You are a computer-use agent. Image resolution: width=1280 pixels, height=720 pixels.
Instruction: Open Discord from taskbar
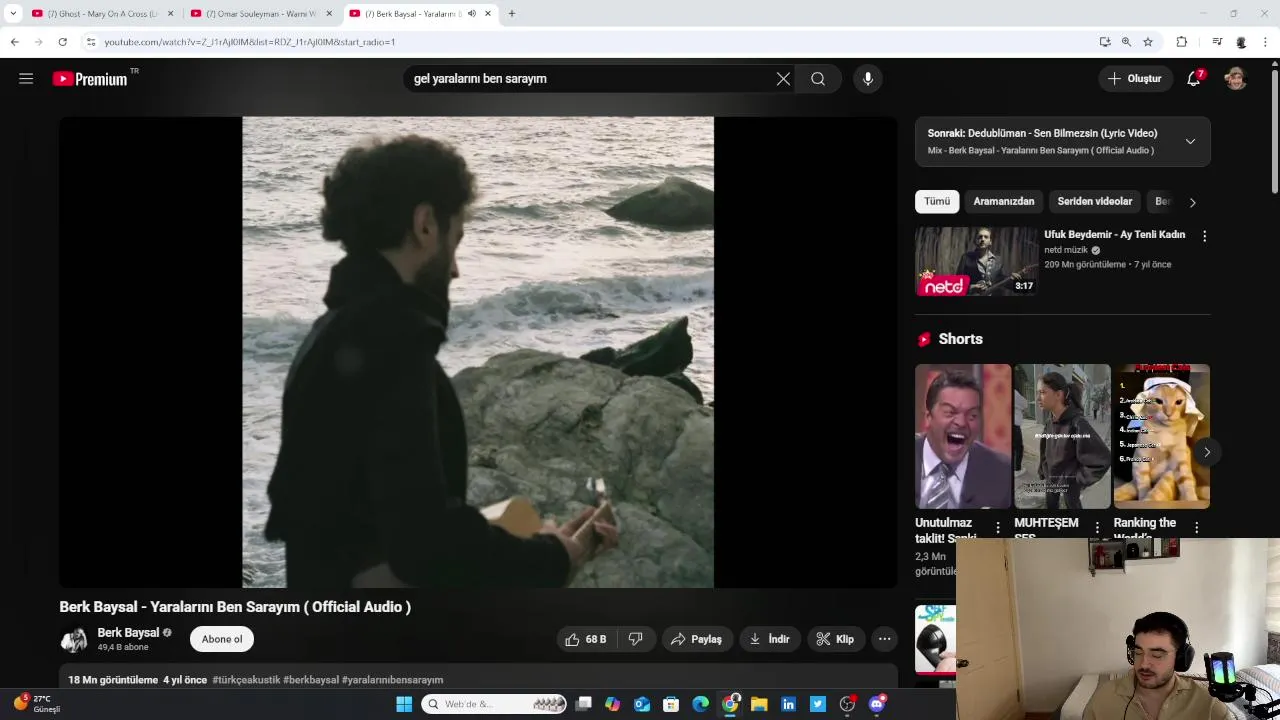click(x=877, y=704)
